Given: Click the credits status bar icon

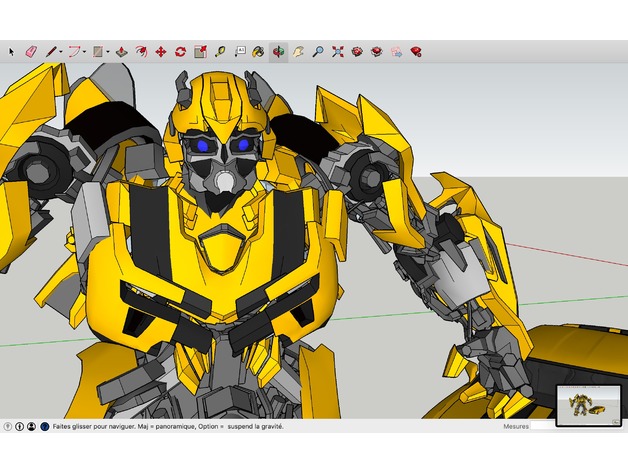Looking at the screenshot, I should coord(20,427).
